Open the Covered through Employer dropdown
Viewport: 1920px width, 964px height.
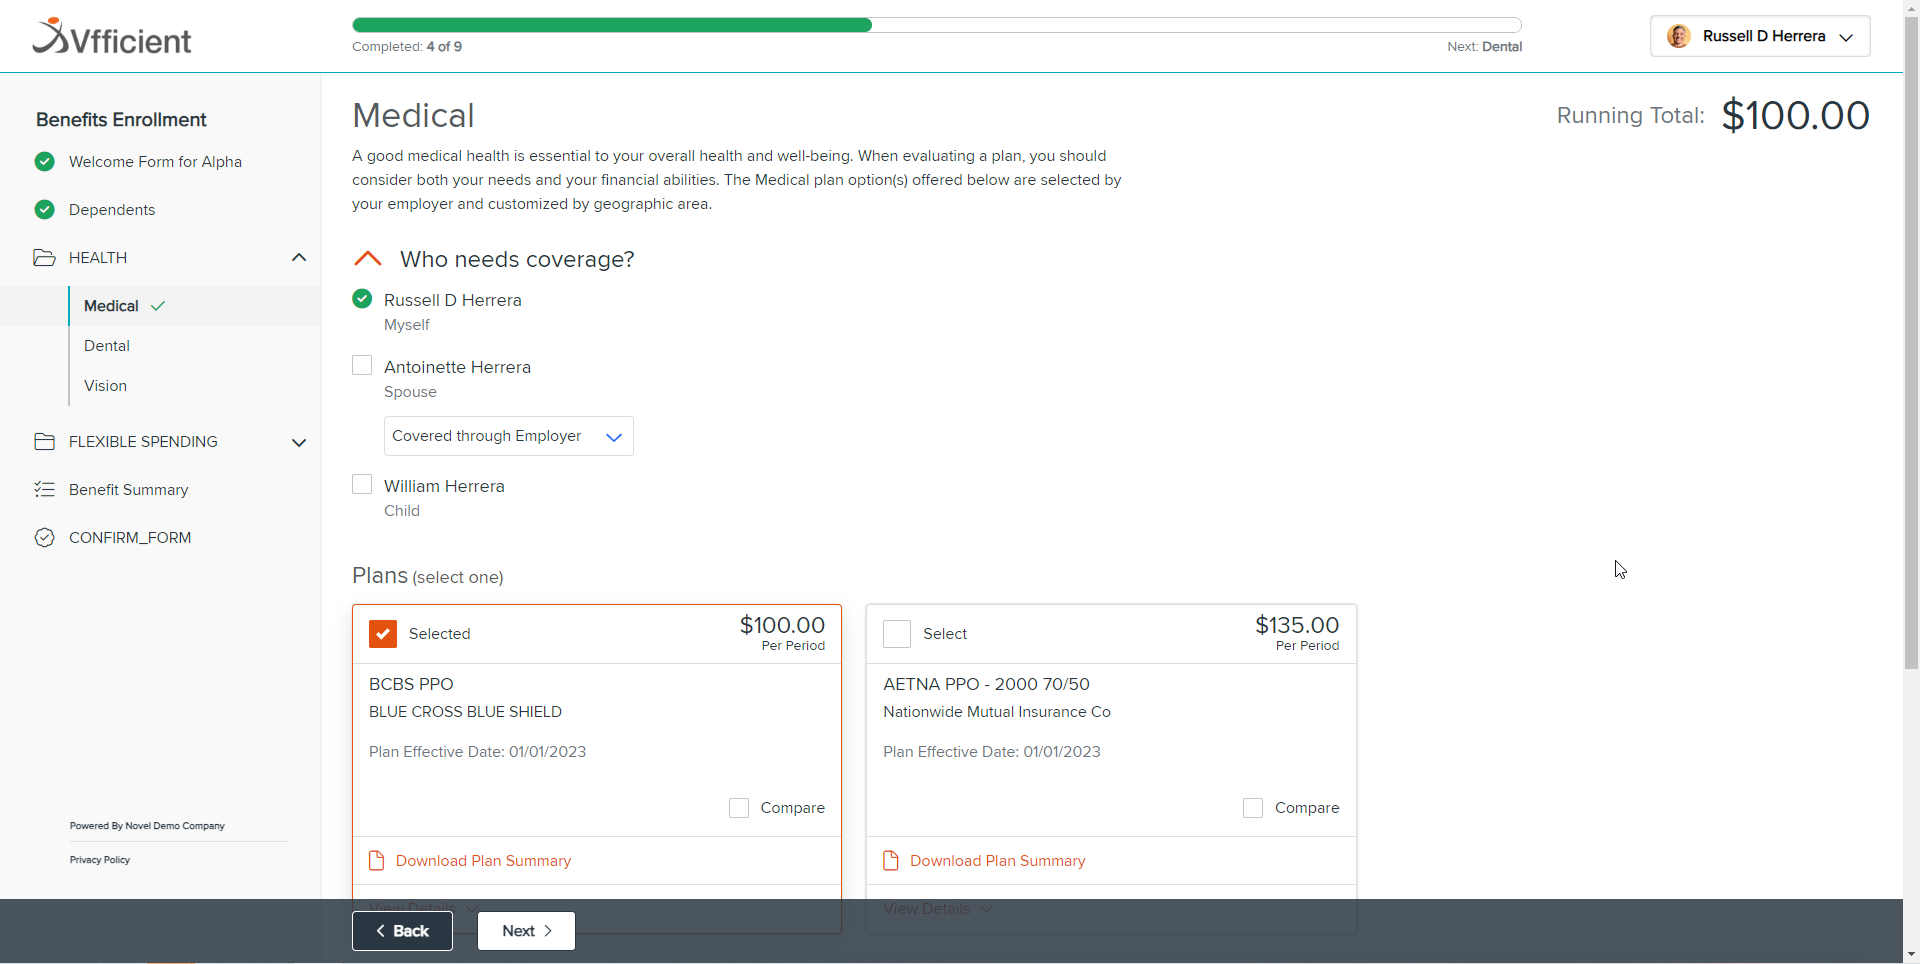point(508,436)
